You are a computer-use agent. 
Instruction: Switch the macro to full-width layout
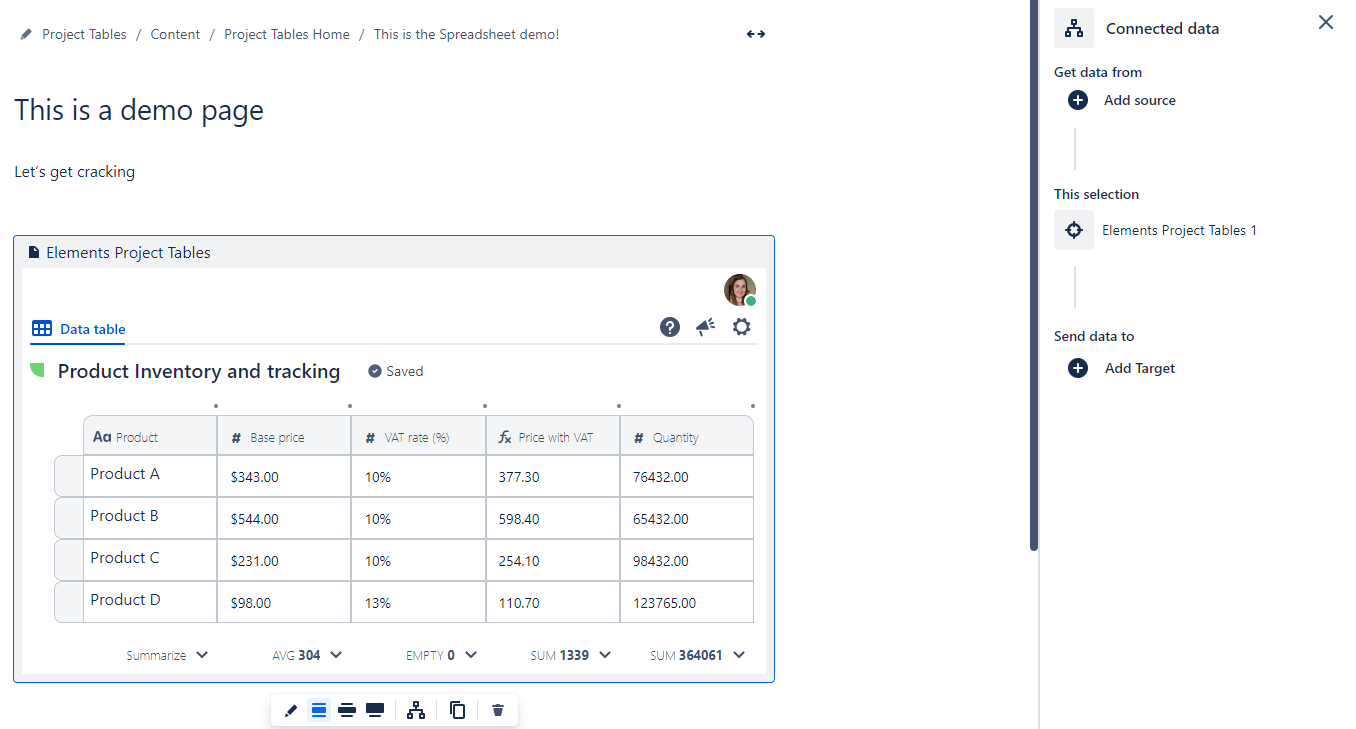point(375,710)
